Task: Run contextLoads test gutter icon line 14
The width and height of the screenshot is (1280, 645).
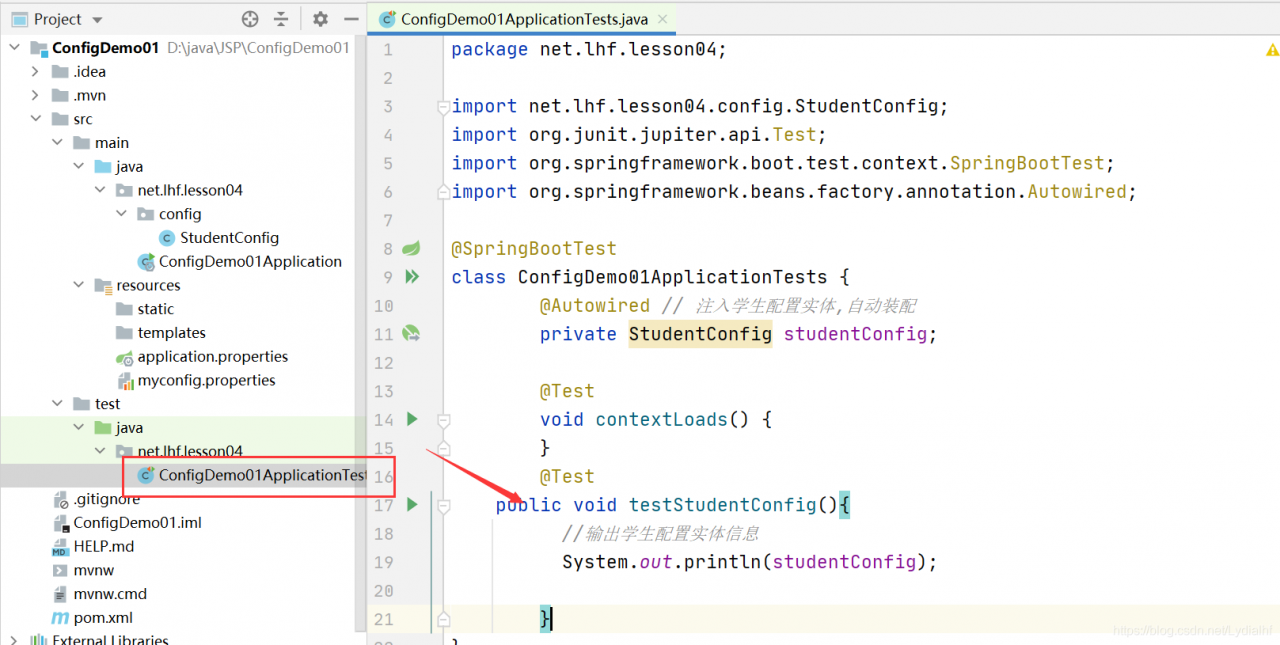Action: click(411, 419)
